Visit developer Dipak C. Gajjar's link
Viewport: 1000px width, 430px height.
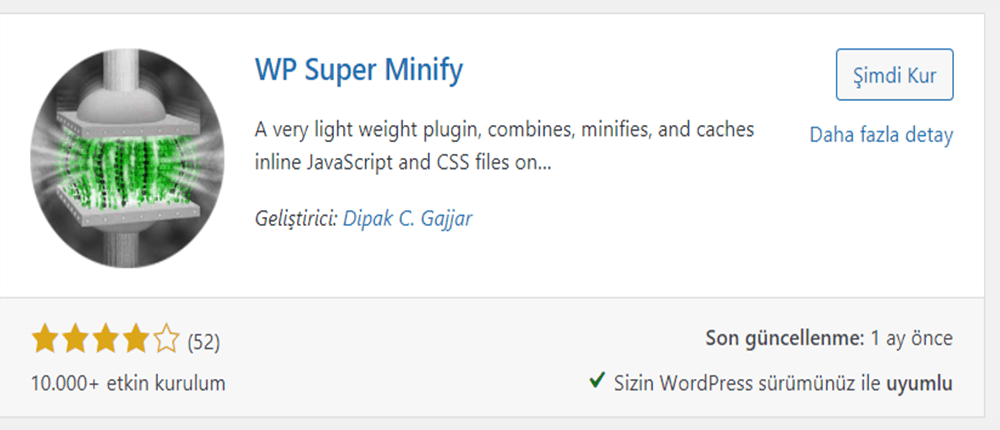(408, 219)
